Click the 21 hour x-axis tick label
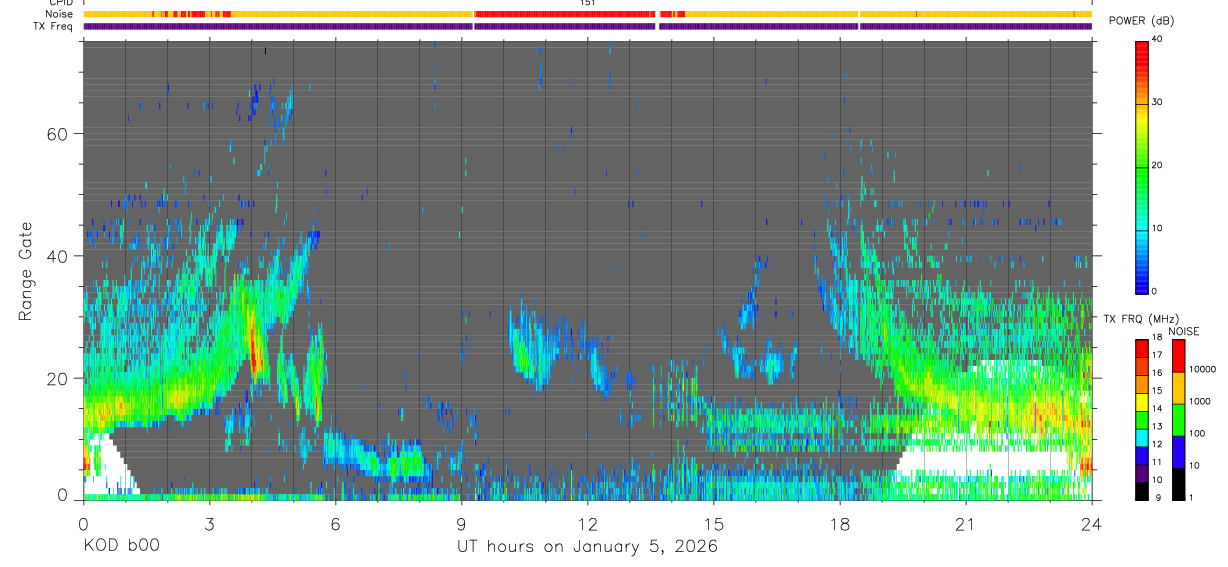1228x567 pixels. [x=966, y=524]
